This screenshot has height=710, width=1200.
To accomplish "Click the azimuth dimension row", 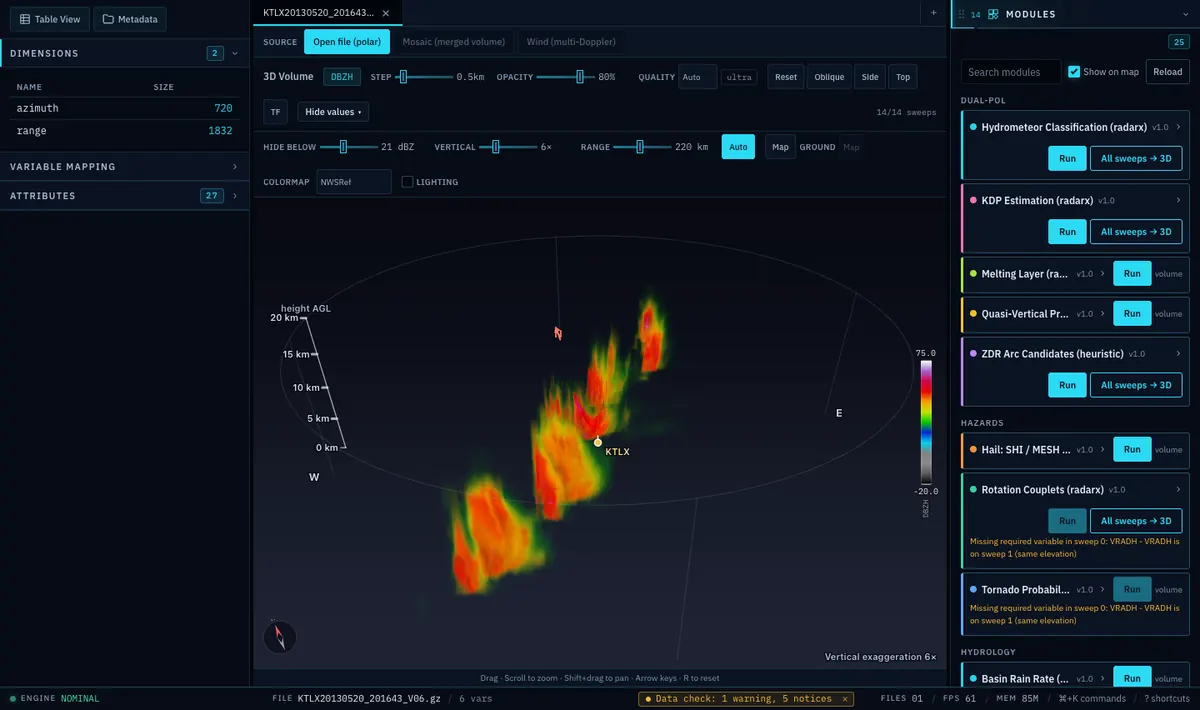I will pos(123,108).
